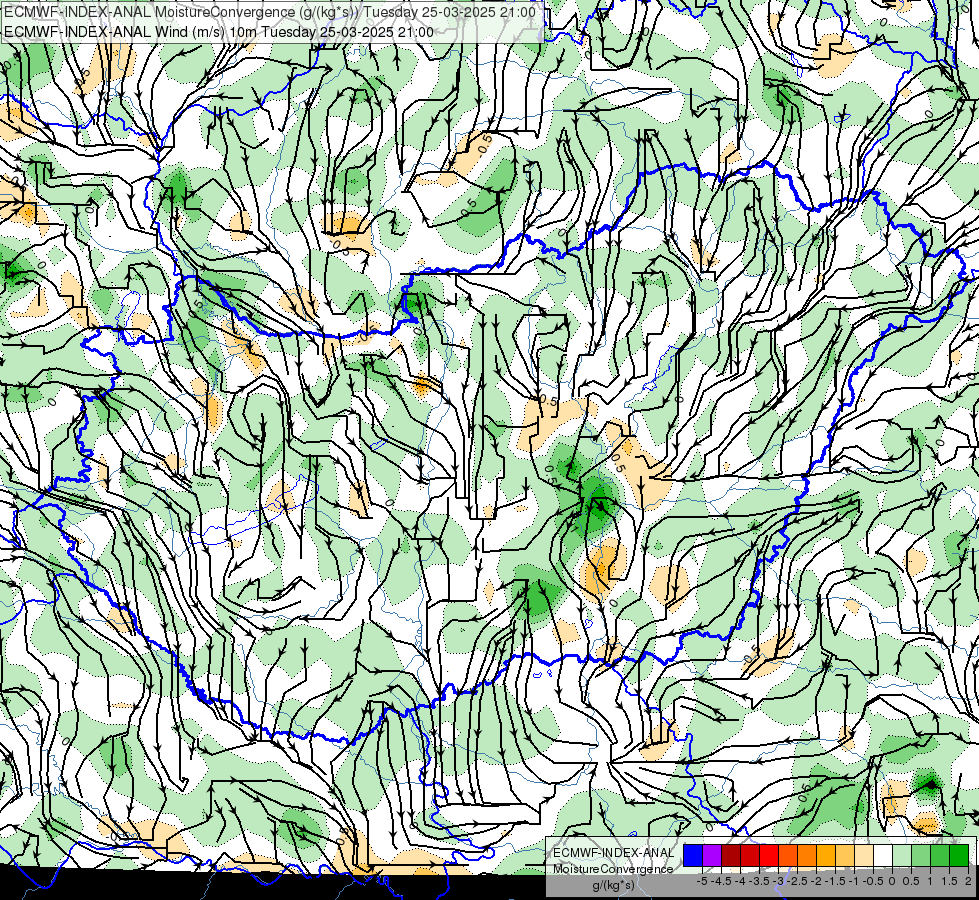Image resolution: width=979 pixels, height=900 pixels.
Task: Click the legend value -5
Action: tap(702, 881)
